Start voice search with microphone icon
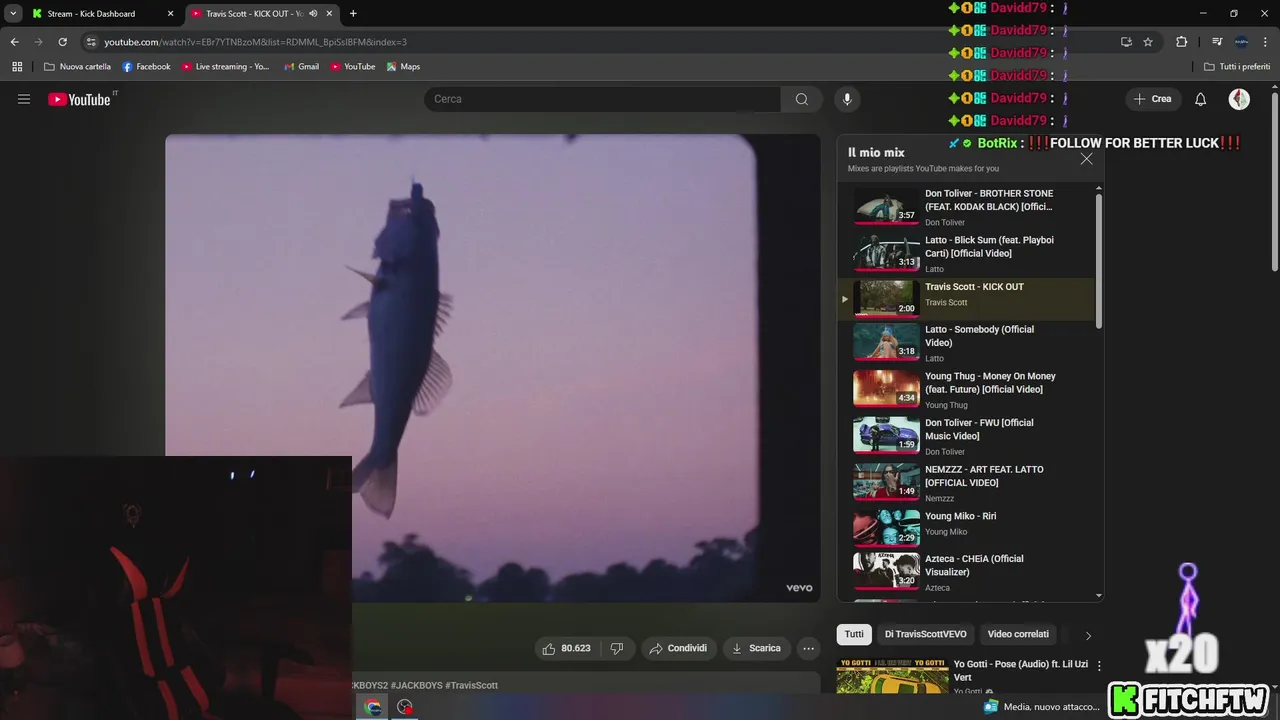 tap(847, 99)
